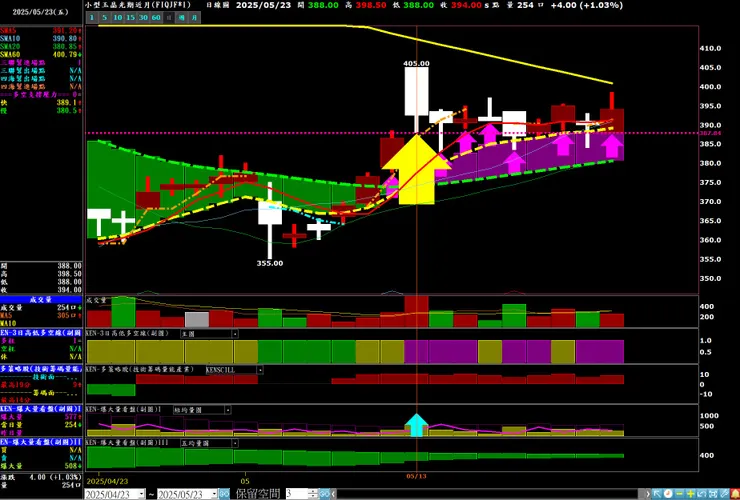Click the 慢 380.5 indicator row
Screen dimensions: 740x500
[x=41, y=110]
